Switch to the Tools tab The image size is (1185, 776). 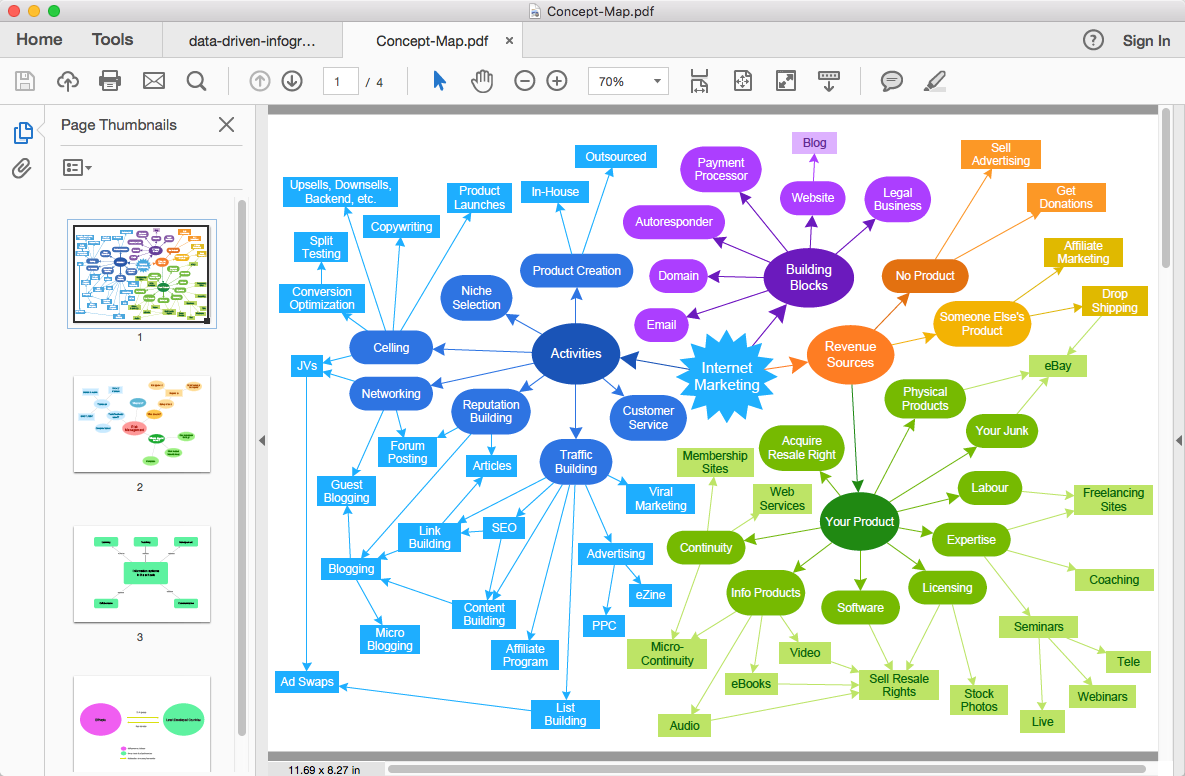(113, 39)
